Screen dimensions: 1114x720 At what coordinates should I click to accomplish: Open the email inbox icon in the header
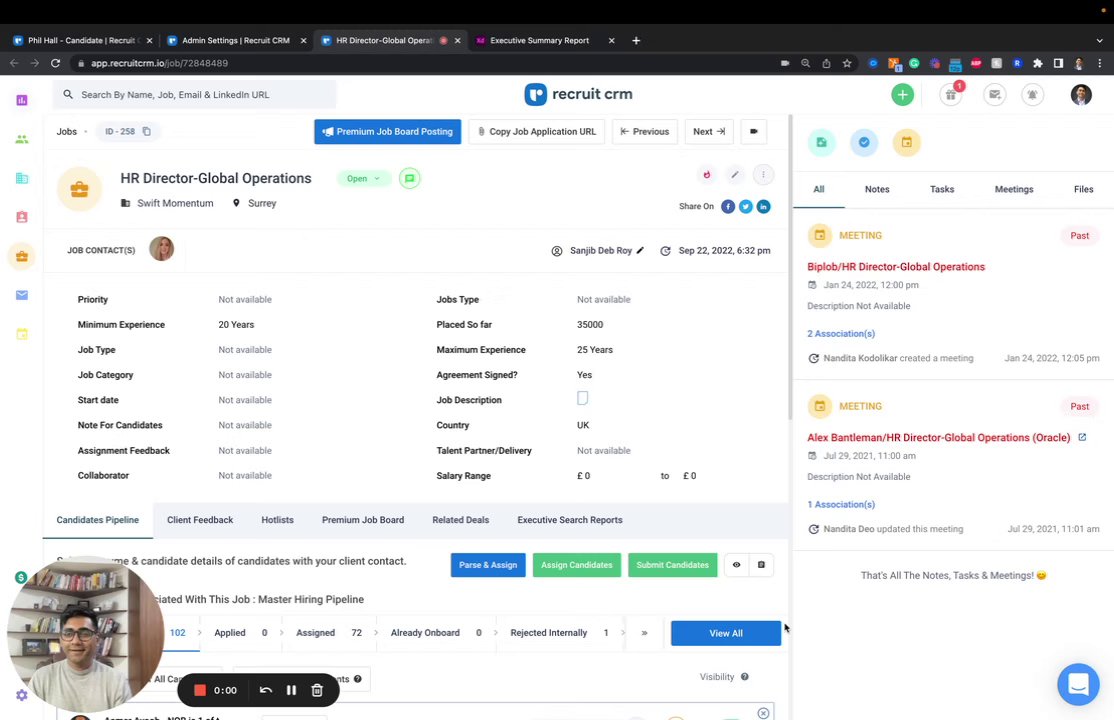pyautogui.click(x=994, y=95)
